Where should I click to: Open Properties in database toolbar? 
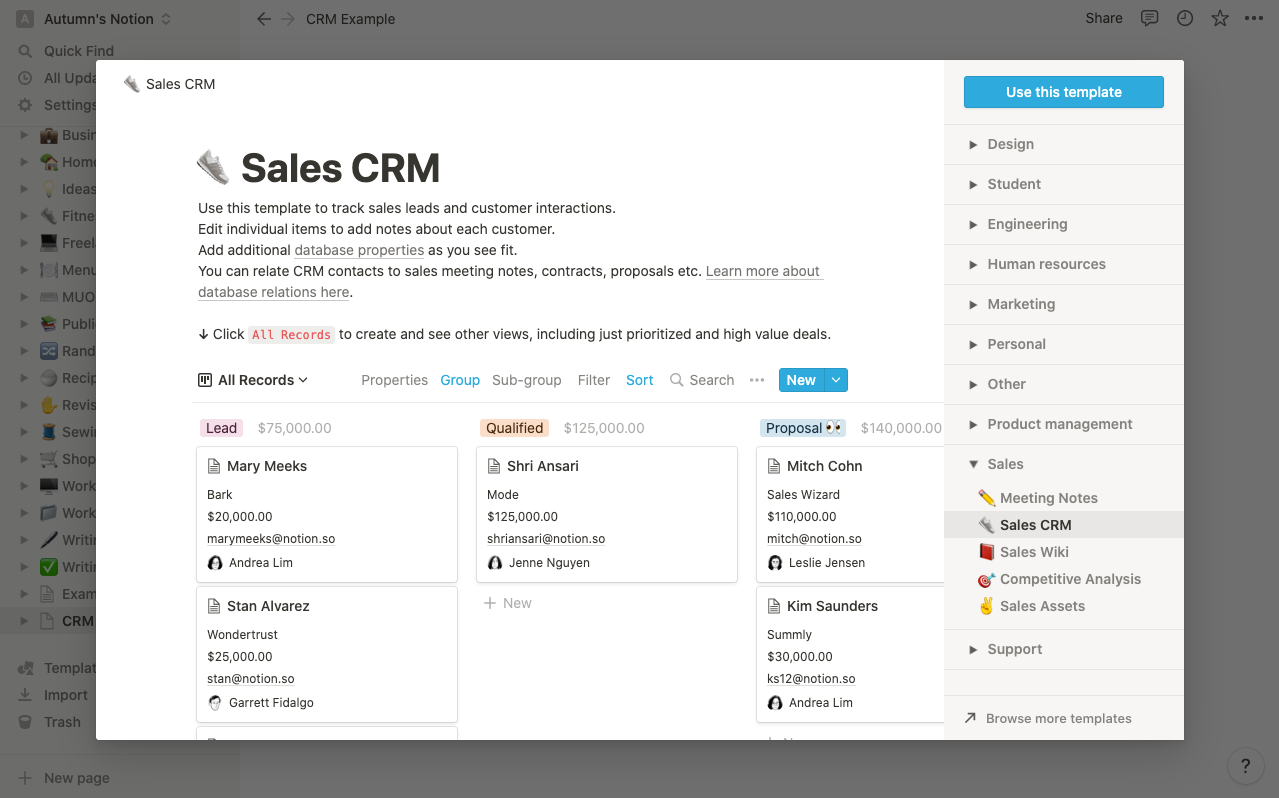(x=395, y=380)
